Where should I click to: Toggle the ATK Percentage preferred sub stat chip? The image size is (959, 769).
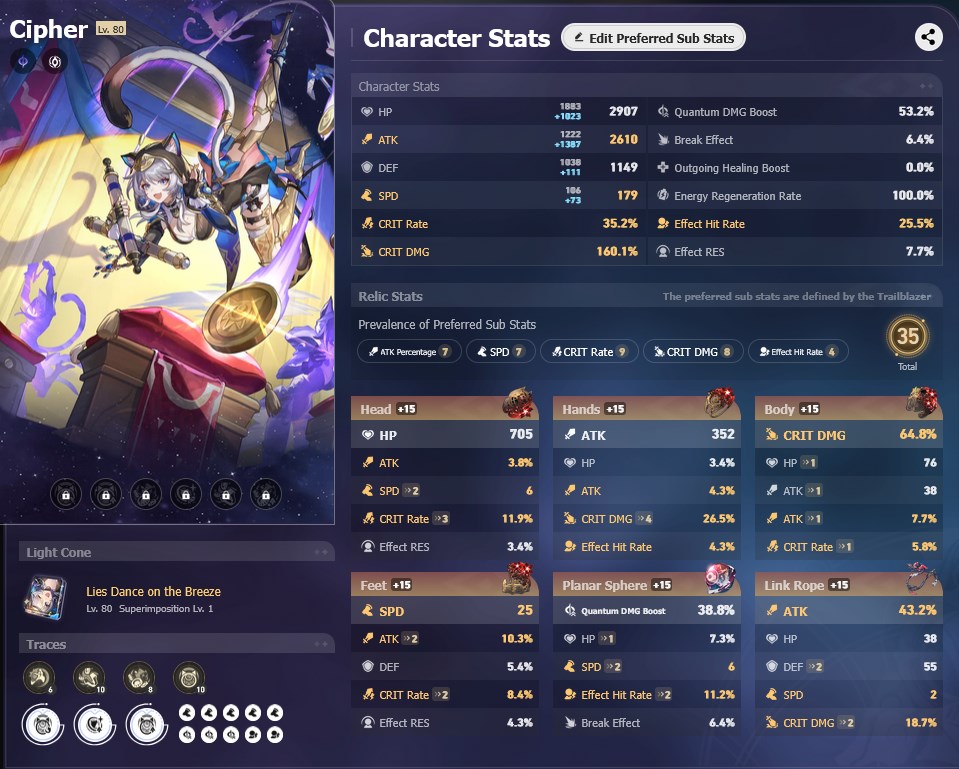[x=409, y=352]
